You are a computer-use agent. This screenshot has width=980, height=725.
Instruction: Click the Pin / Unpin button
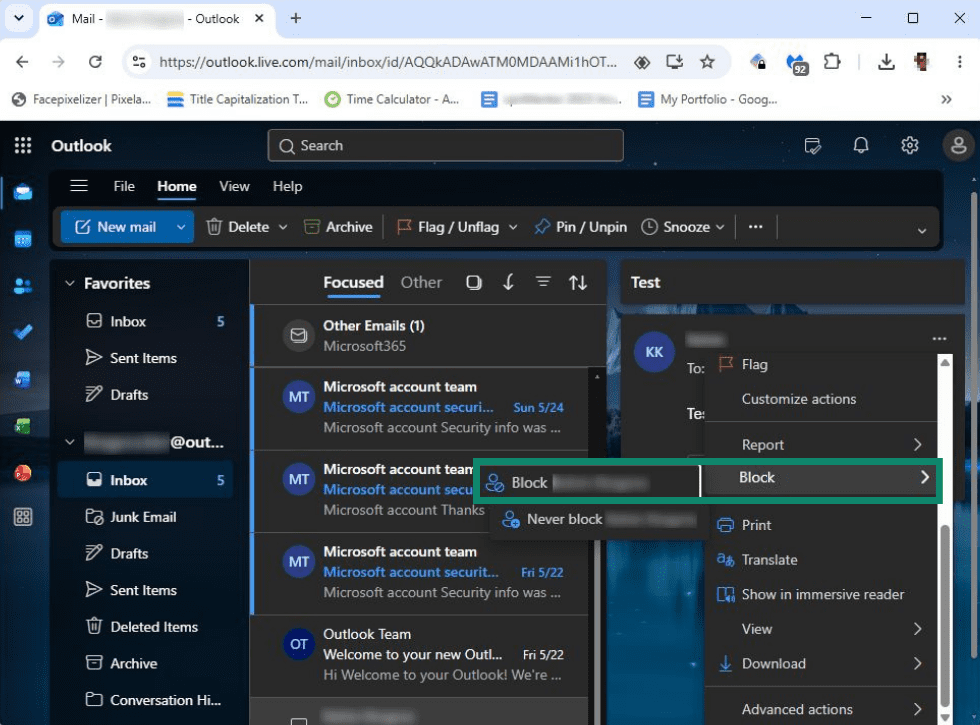[x=580, y=227]
